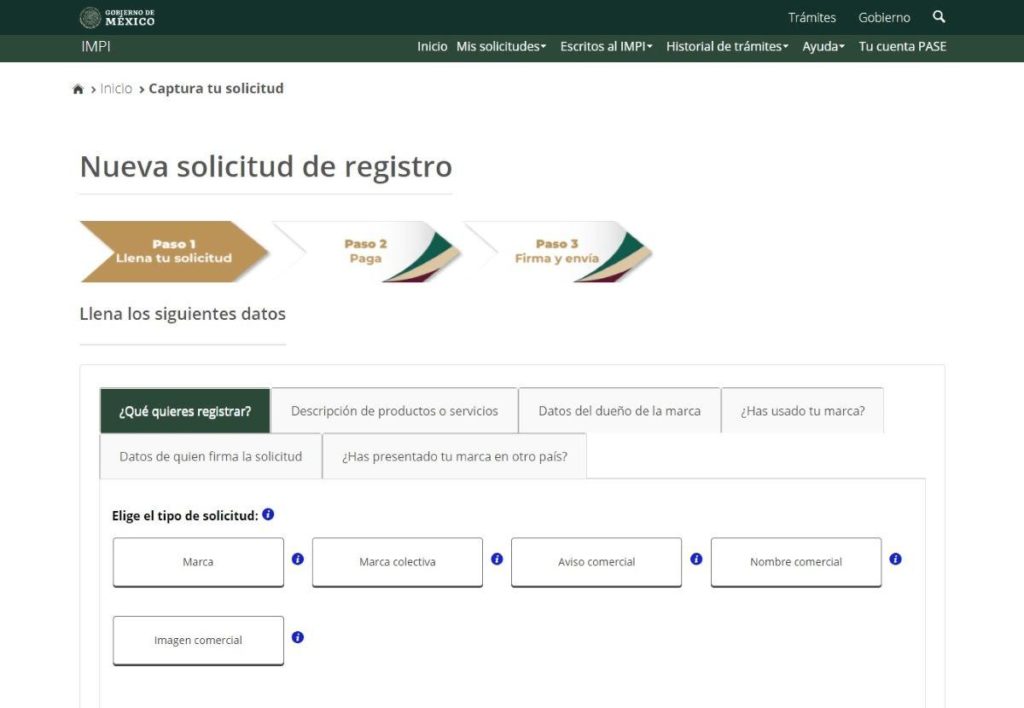This screenshot has height=708, width=1024.
Task: Click the info icon next to Marca
Action: (x=298, y=560)
